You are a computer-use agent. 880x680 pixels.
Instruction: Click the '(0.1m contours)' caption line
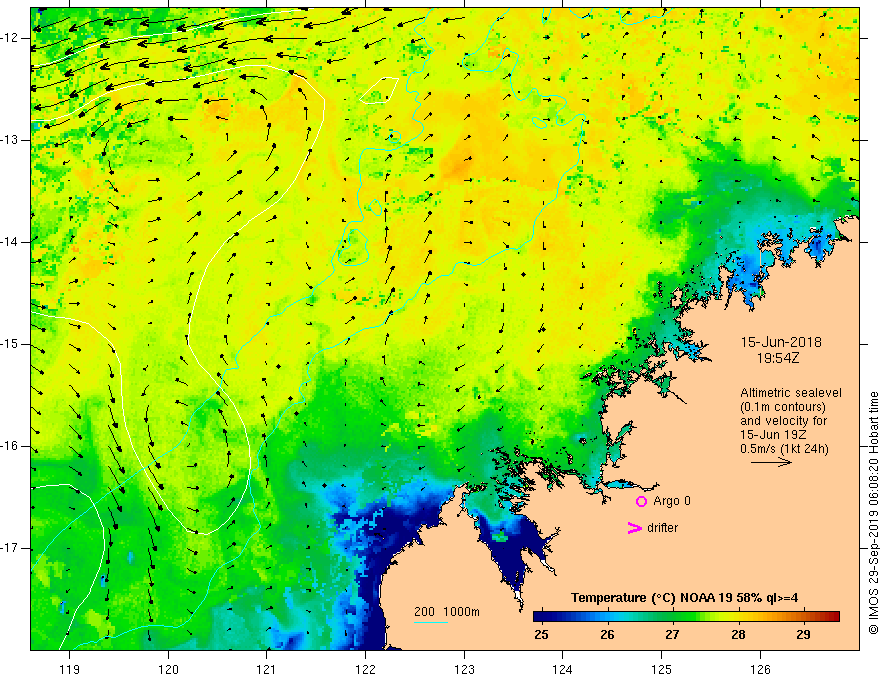(x=783, y=407)
